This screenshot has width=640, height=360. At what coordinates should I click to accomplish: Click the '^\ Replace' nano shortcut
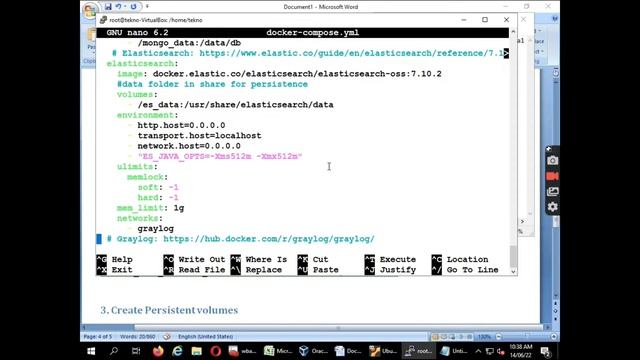click(256, 270)
